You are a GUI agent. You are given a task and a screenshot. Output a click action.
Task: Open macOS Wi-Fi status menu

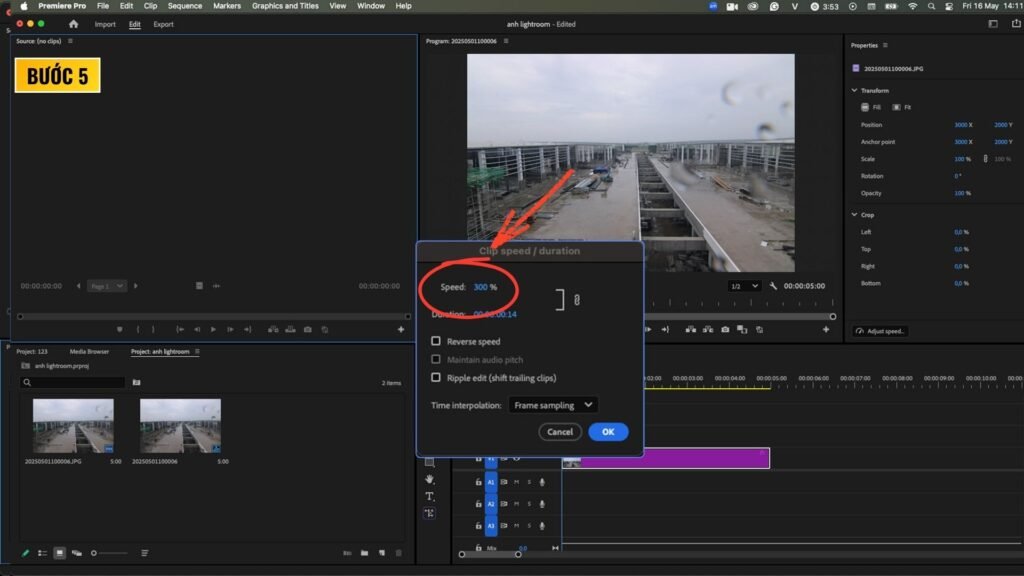pyautogui.click(x=912, y=6)
